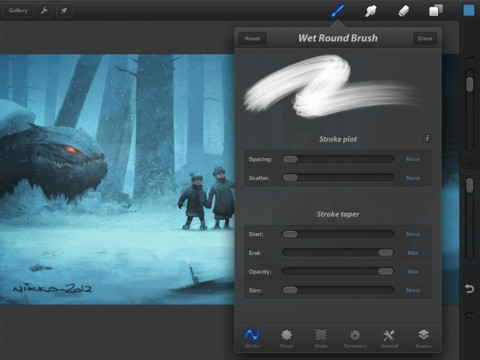Tap Done to close brush settings
Screen dimensions: 480x360
coord(425,38)
